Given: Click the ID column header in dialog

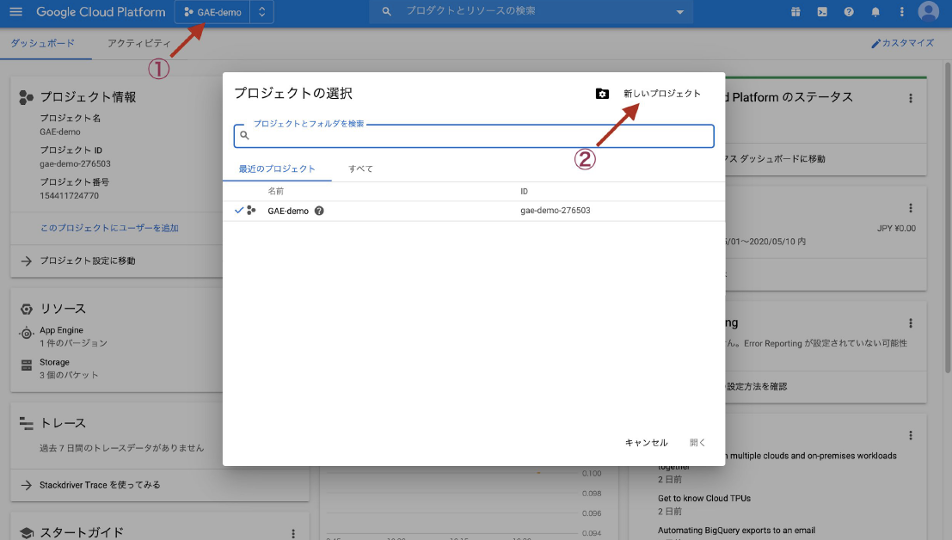Looking at the screenshot, I should [x=524, y=191].
